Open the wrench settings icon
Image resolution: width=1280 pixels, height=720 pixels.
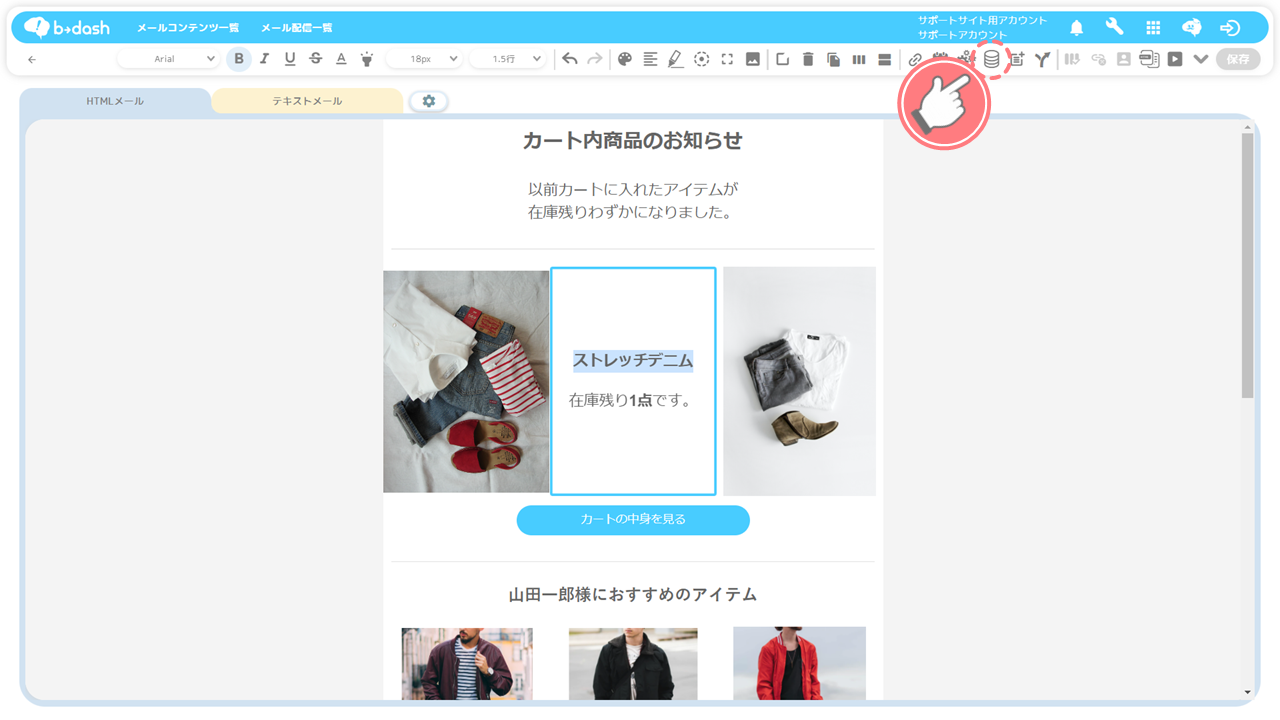[x=1114, y=28]
